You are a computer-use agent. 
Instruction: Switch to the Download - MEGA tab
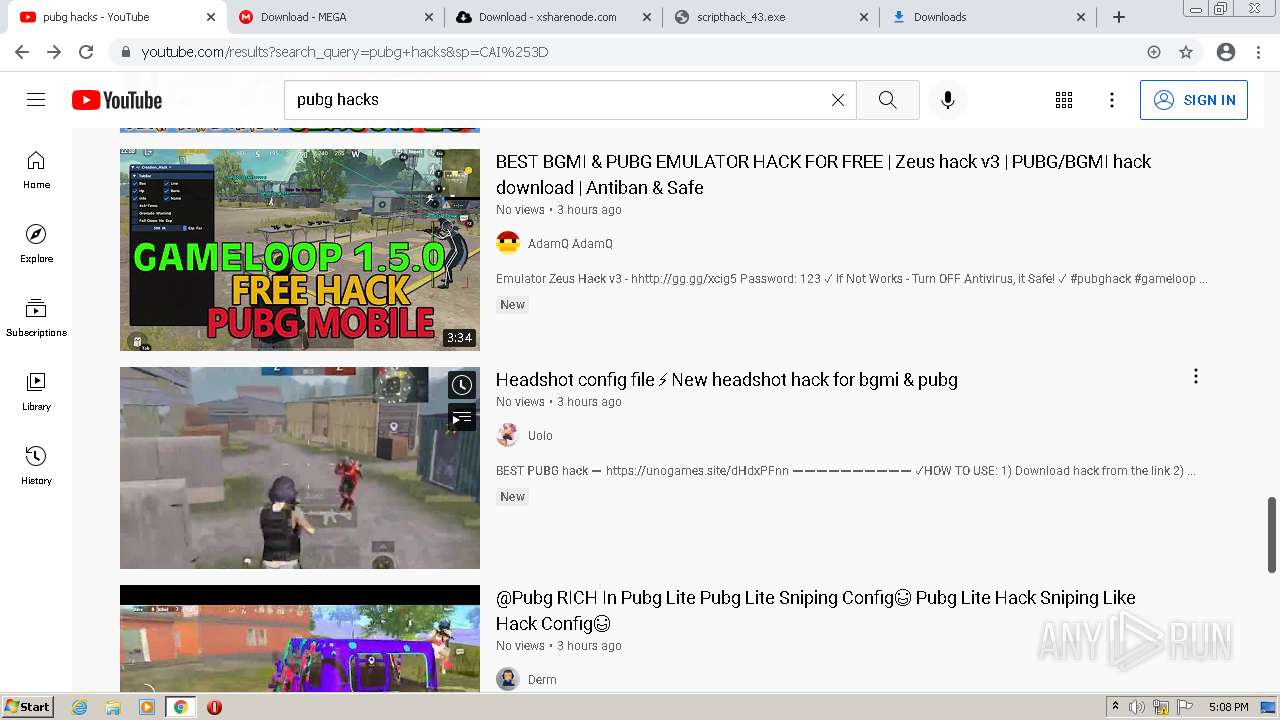pyautogui.click(x=334, y=17)
